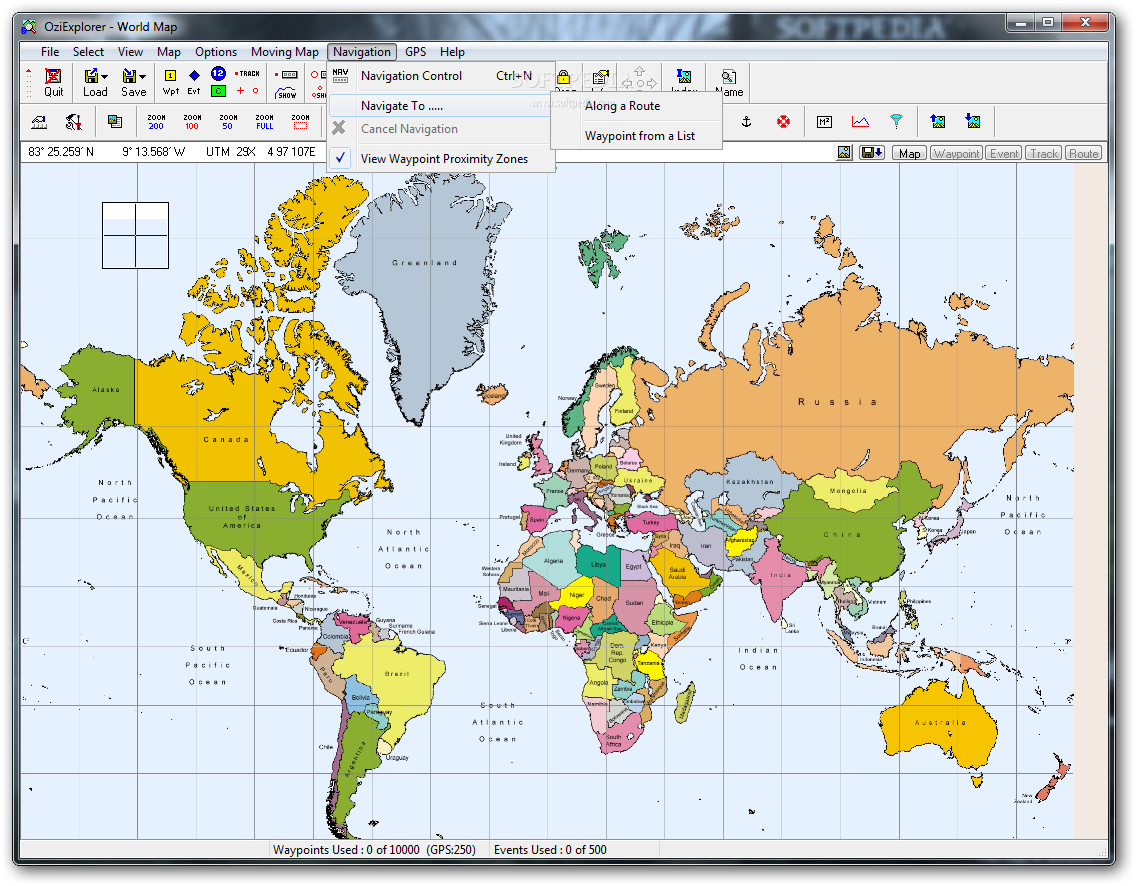Set zoom to 50 percent
Image resolution: width=1136 pixels, height=886 pixels.
[x=228, y=122]
